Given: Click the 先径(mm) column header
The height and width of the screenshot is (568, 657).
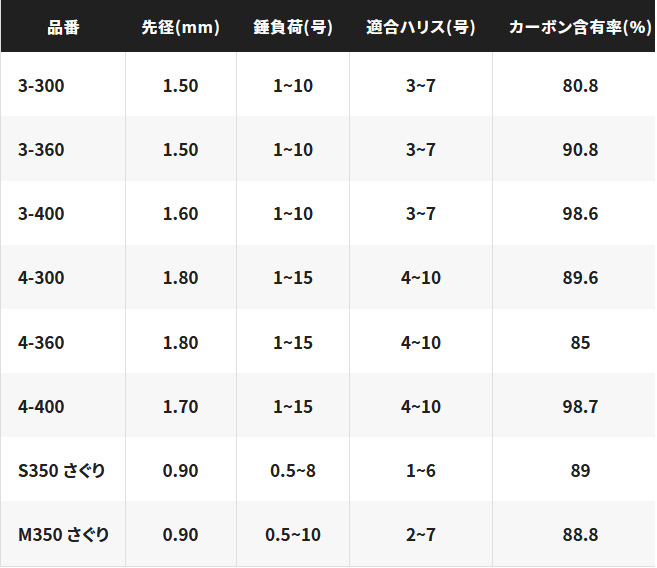Looking at the screenshot, I should tap(180, 27).
